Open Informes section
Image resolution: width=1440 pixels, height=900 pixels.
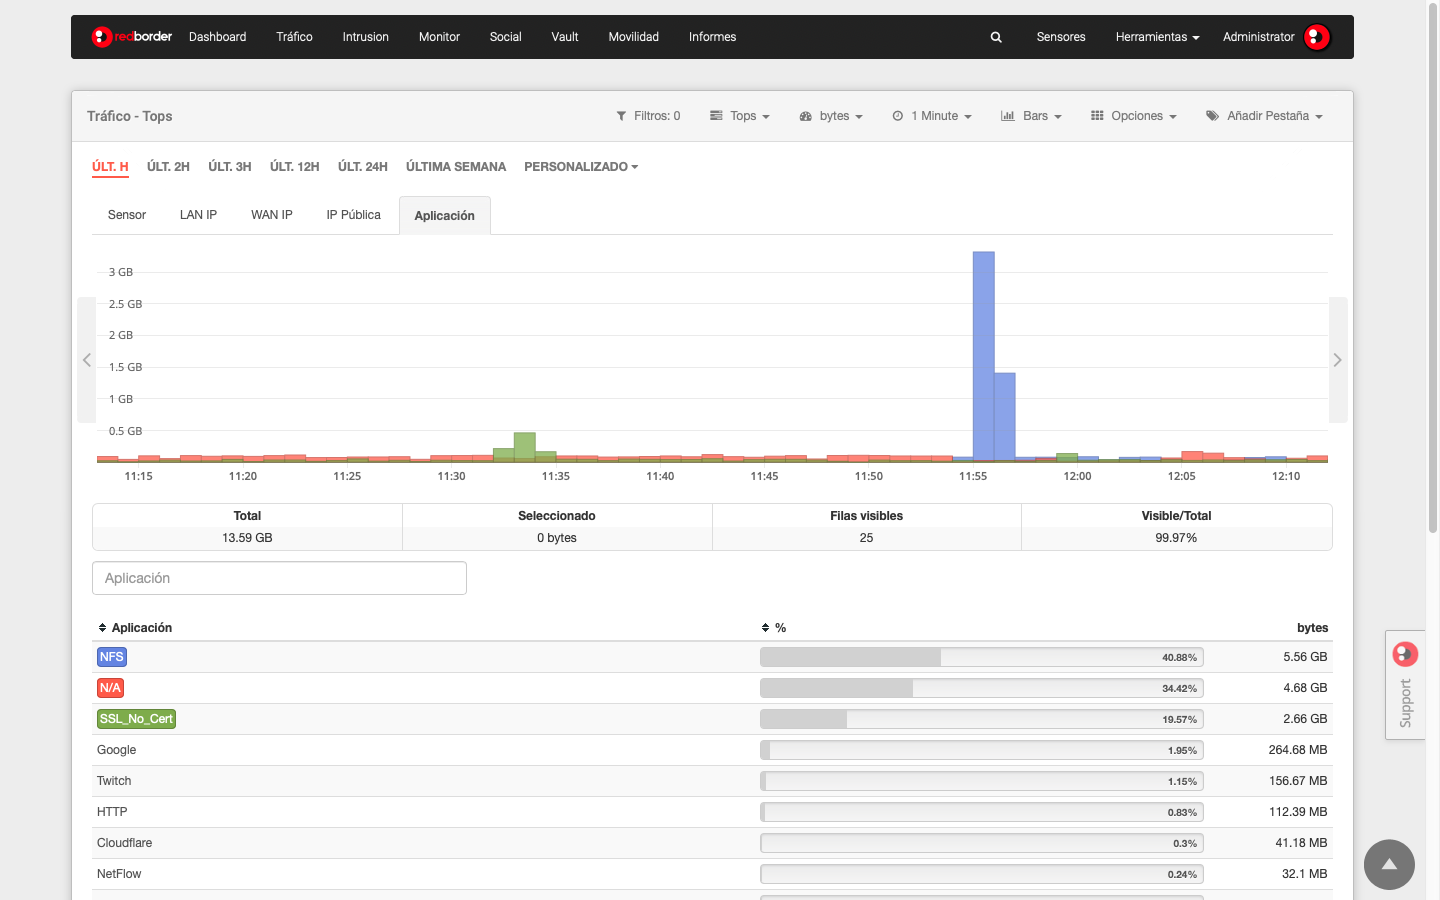pos(712,37)
